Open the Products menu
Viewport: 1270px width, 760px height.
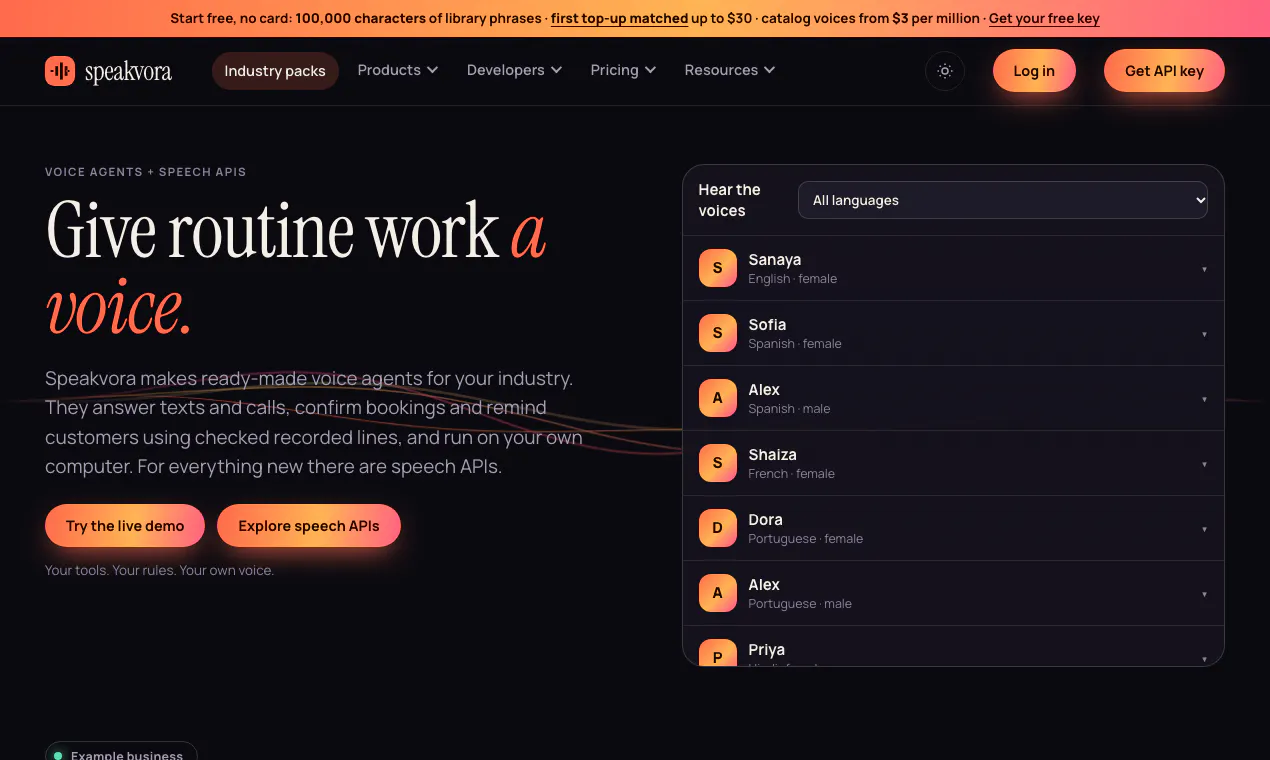coord(398,70)
